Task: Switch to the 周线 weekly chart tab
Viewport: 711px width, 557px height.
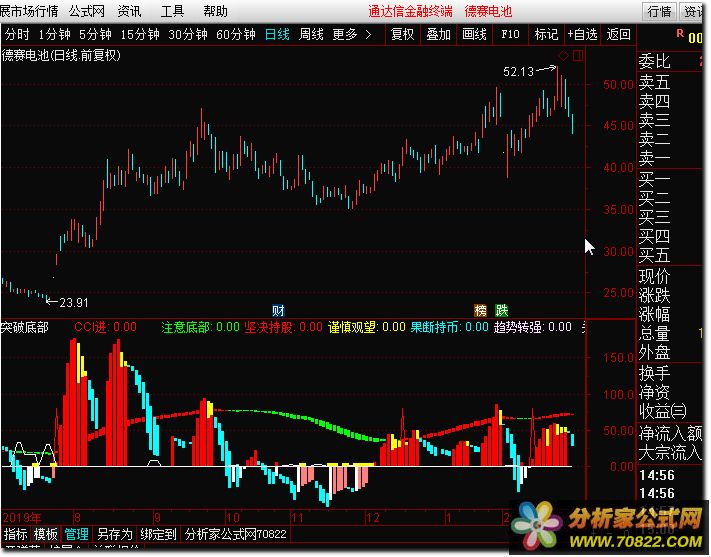Action: [311, 34]
